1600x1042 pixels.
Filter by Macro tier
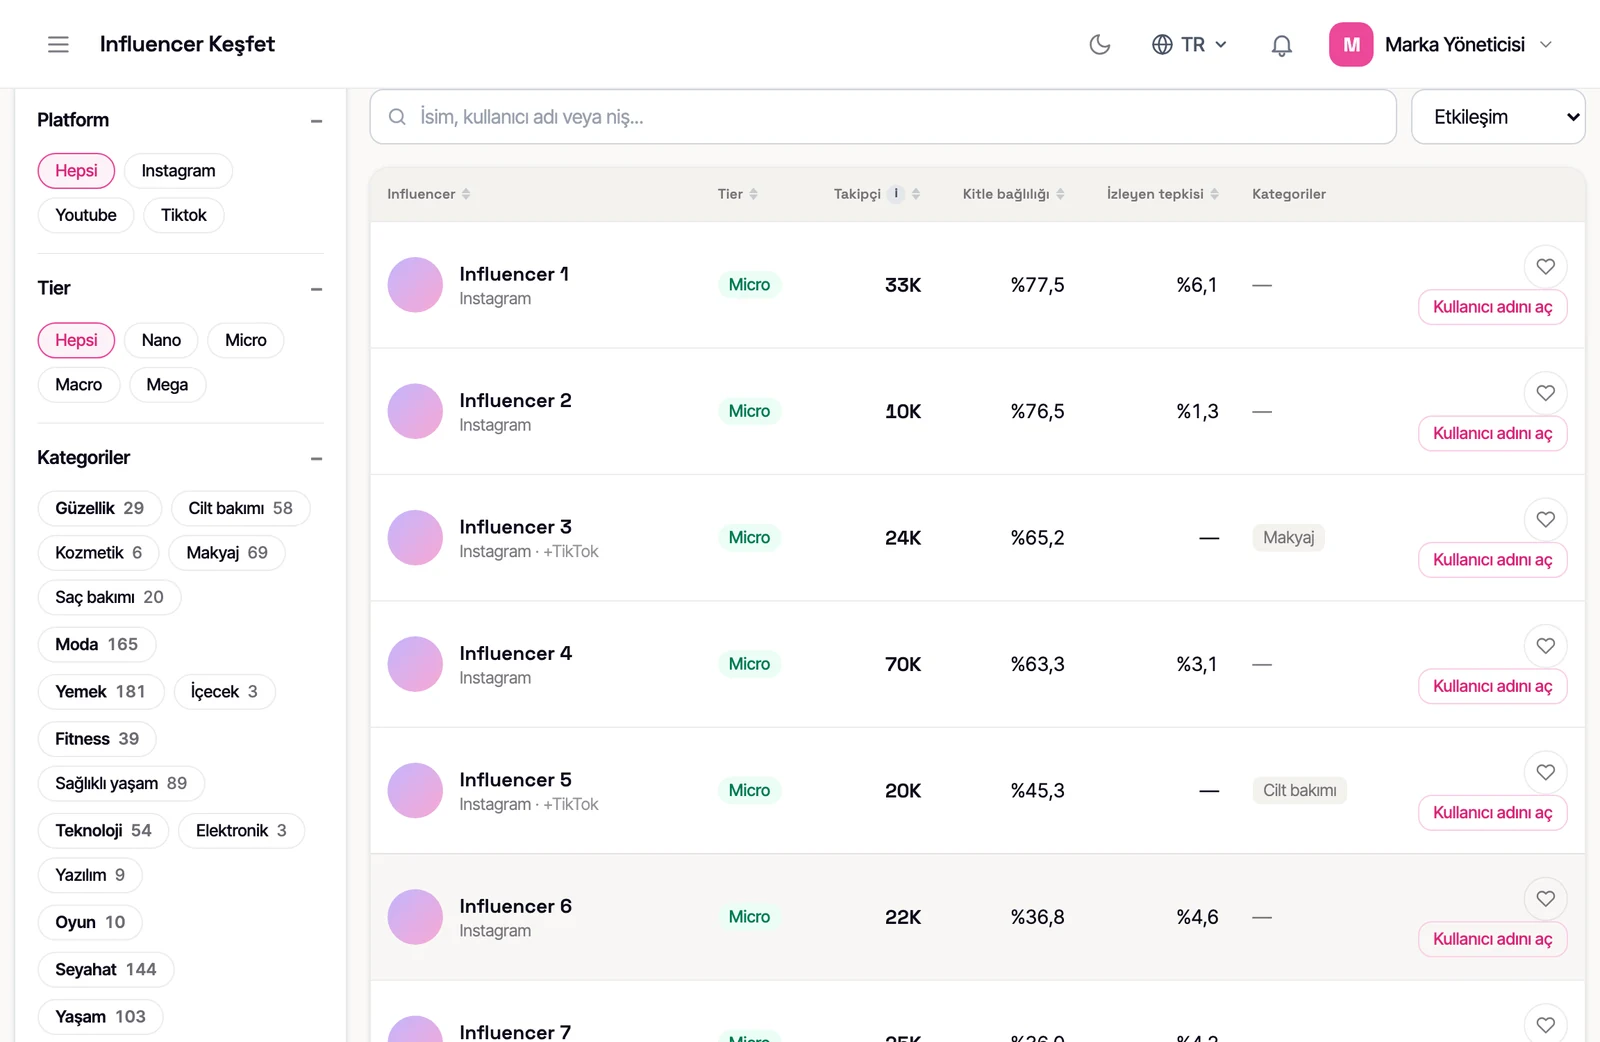(79, 385)
